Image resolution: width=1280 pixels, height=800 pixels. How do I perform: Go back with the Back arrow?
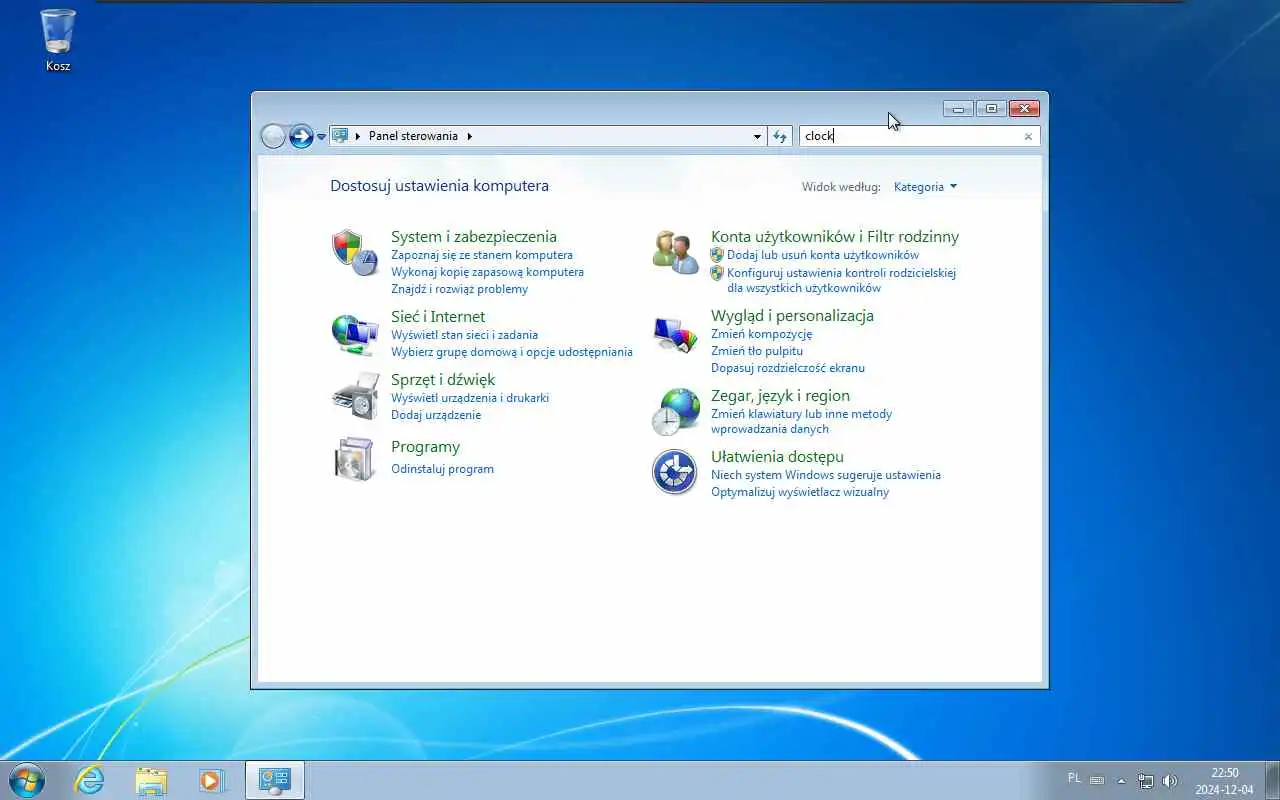[273, 136]
